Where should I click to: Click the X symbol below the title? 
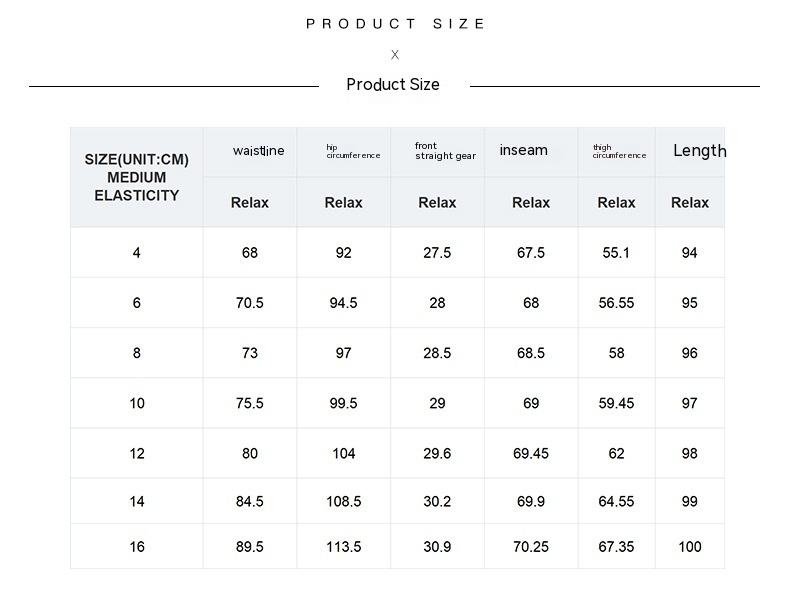coord(395,55)
